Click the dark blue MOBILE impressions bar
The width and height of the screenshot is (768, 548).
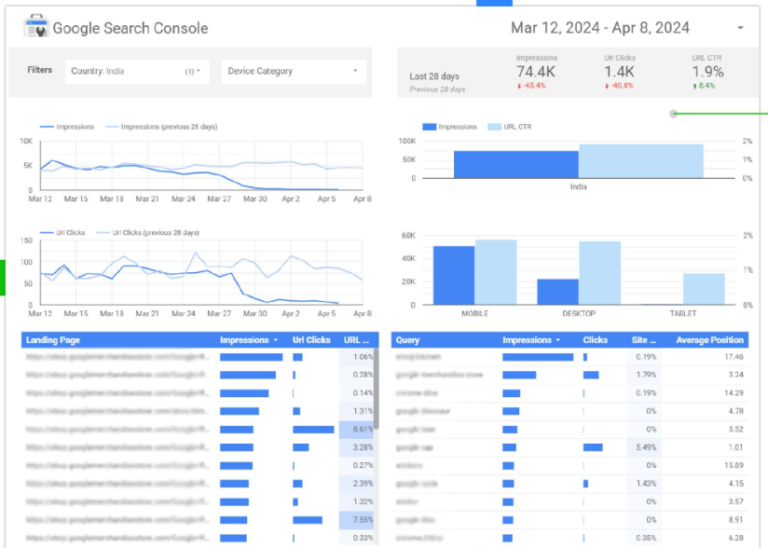pyautogui.click(x=453, y=275)
